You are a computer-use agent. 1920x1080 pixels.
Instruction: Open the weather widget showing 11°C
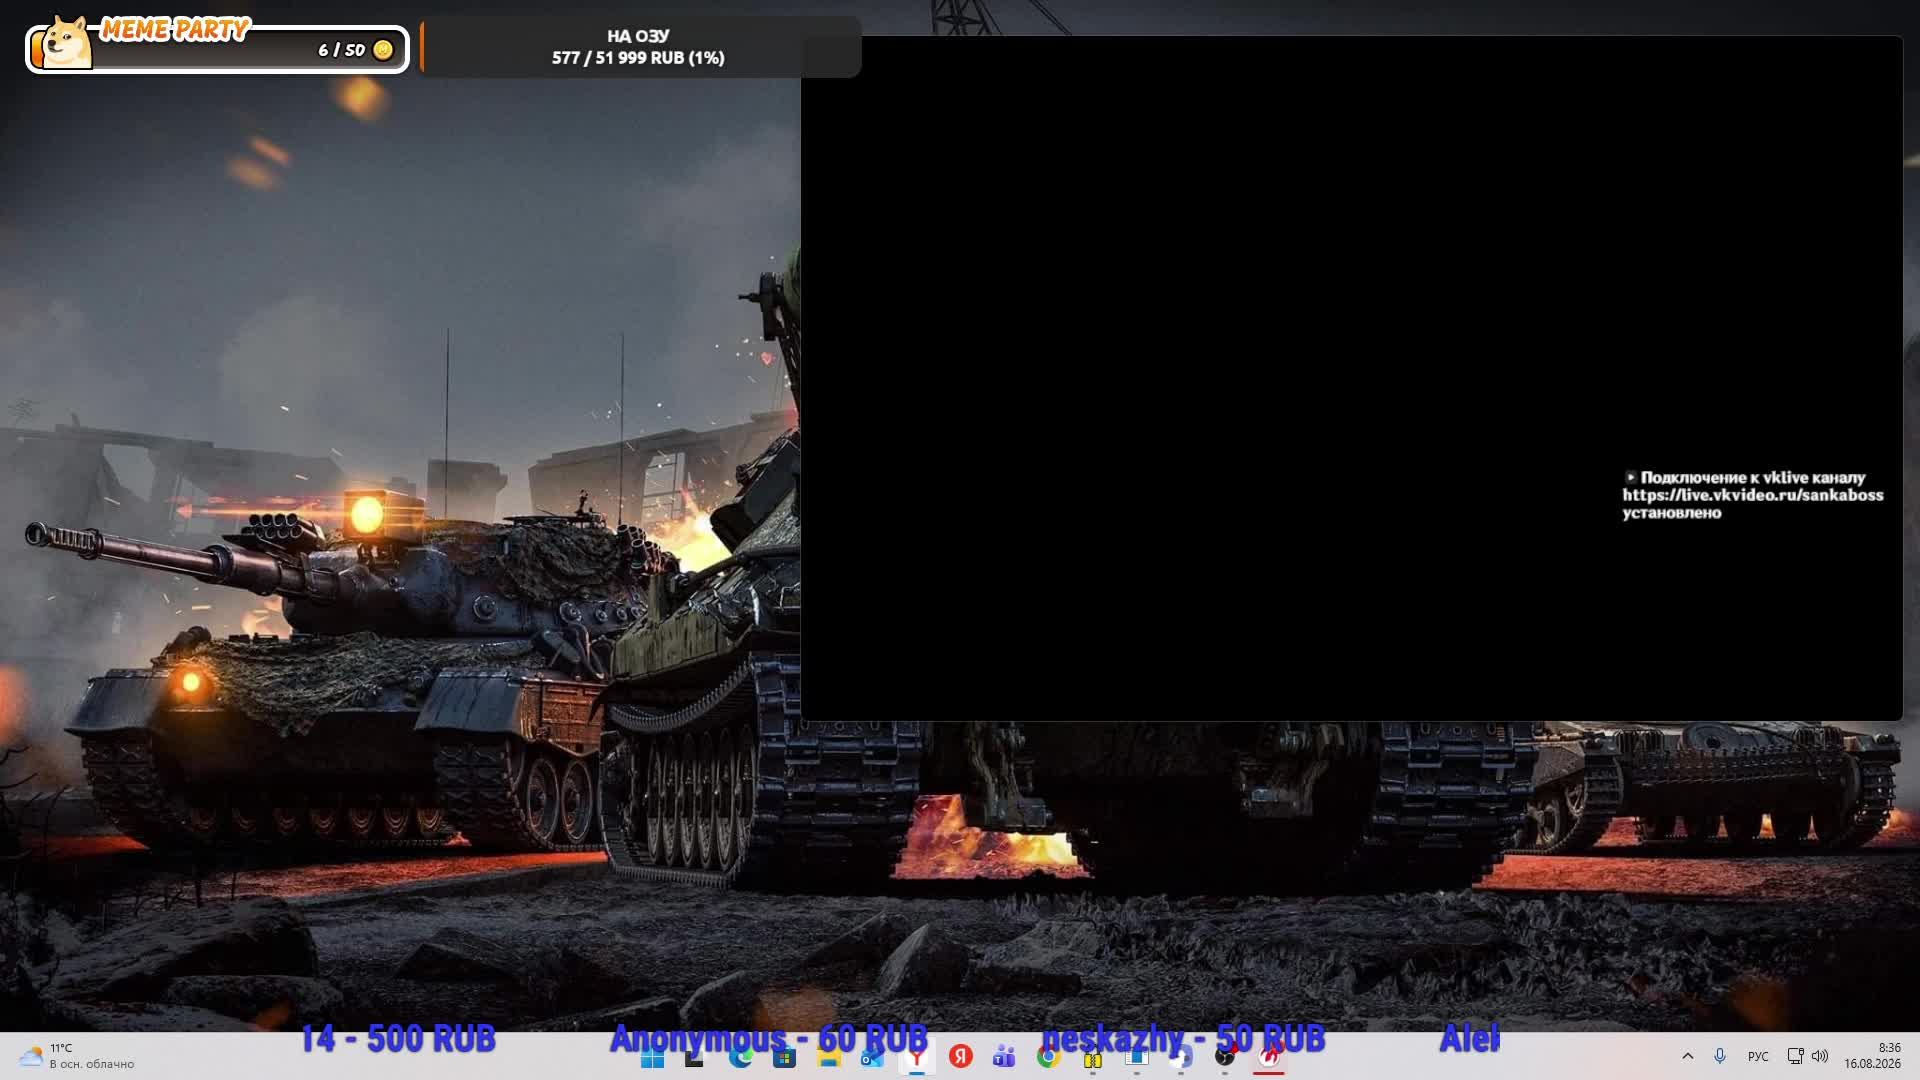pos(76,1056)
